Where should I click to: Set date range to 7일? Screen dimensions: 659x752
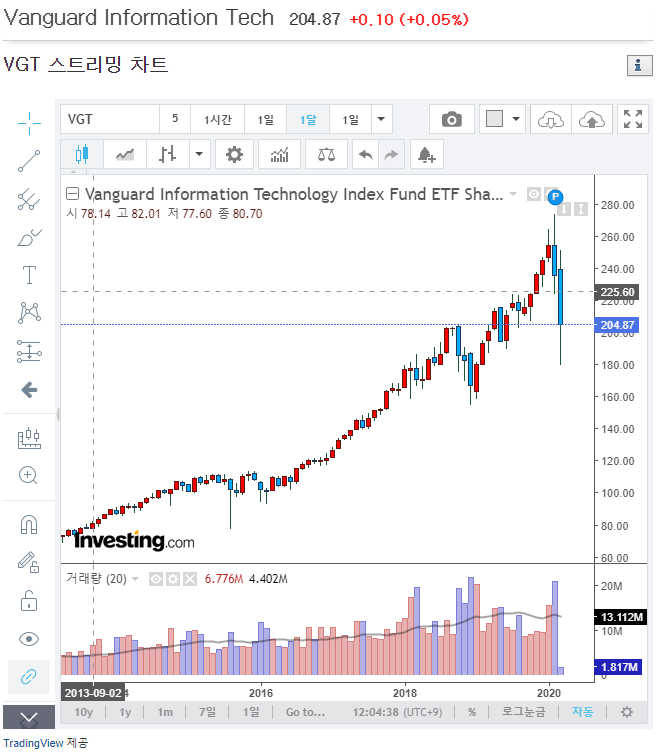207,712
